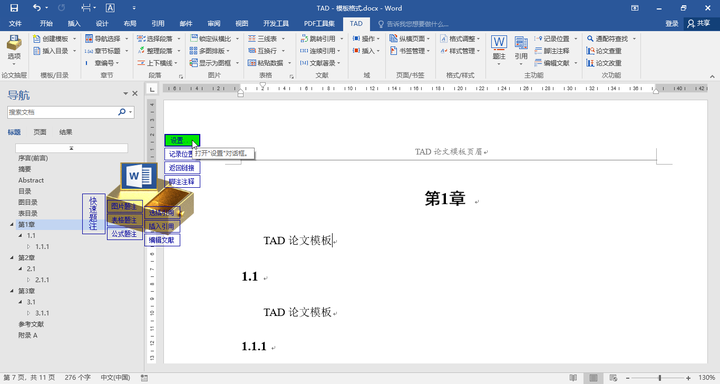Click the zoom out minus button
720x384 pixels.
[628, 378]
